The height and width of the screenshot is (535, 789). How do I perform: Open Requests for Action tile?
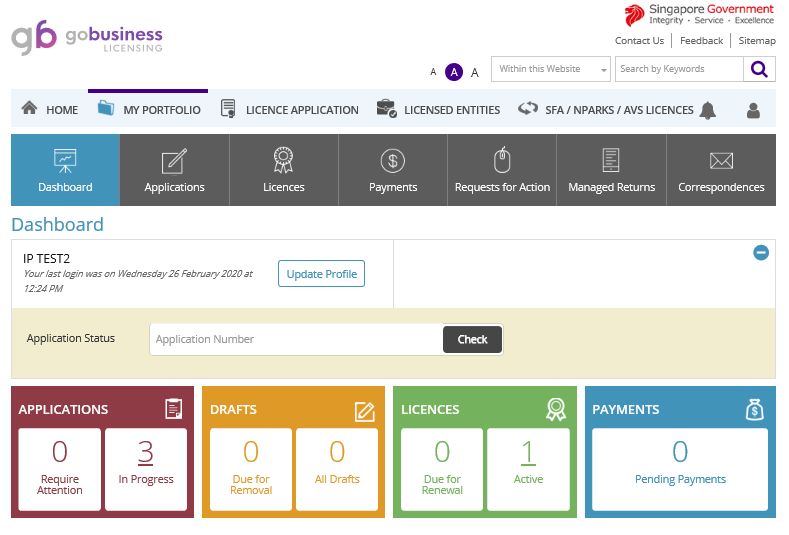[502, 170]
